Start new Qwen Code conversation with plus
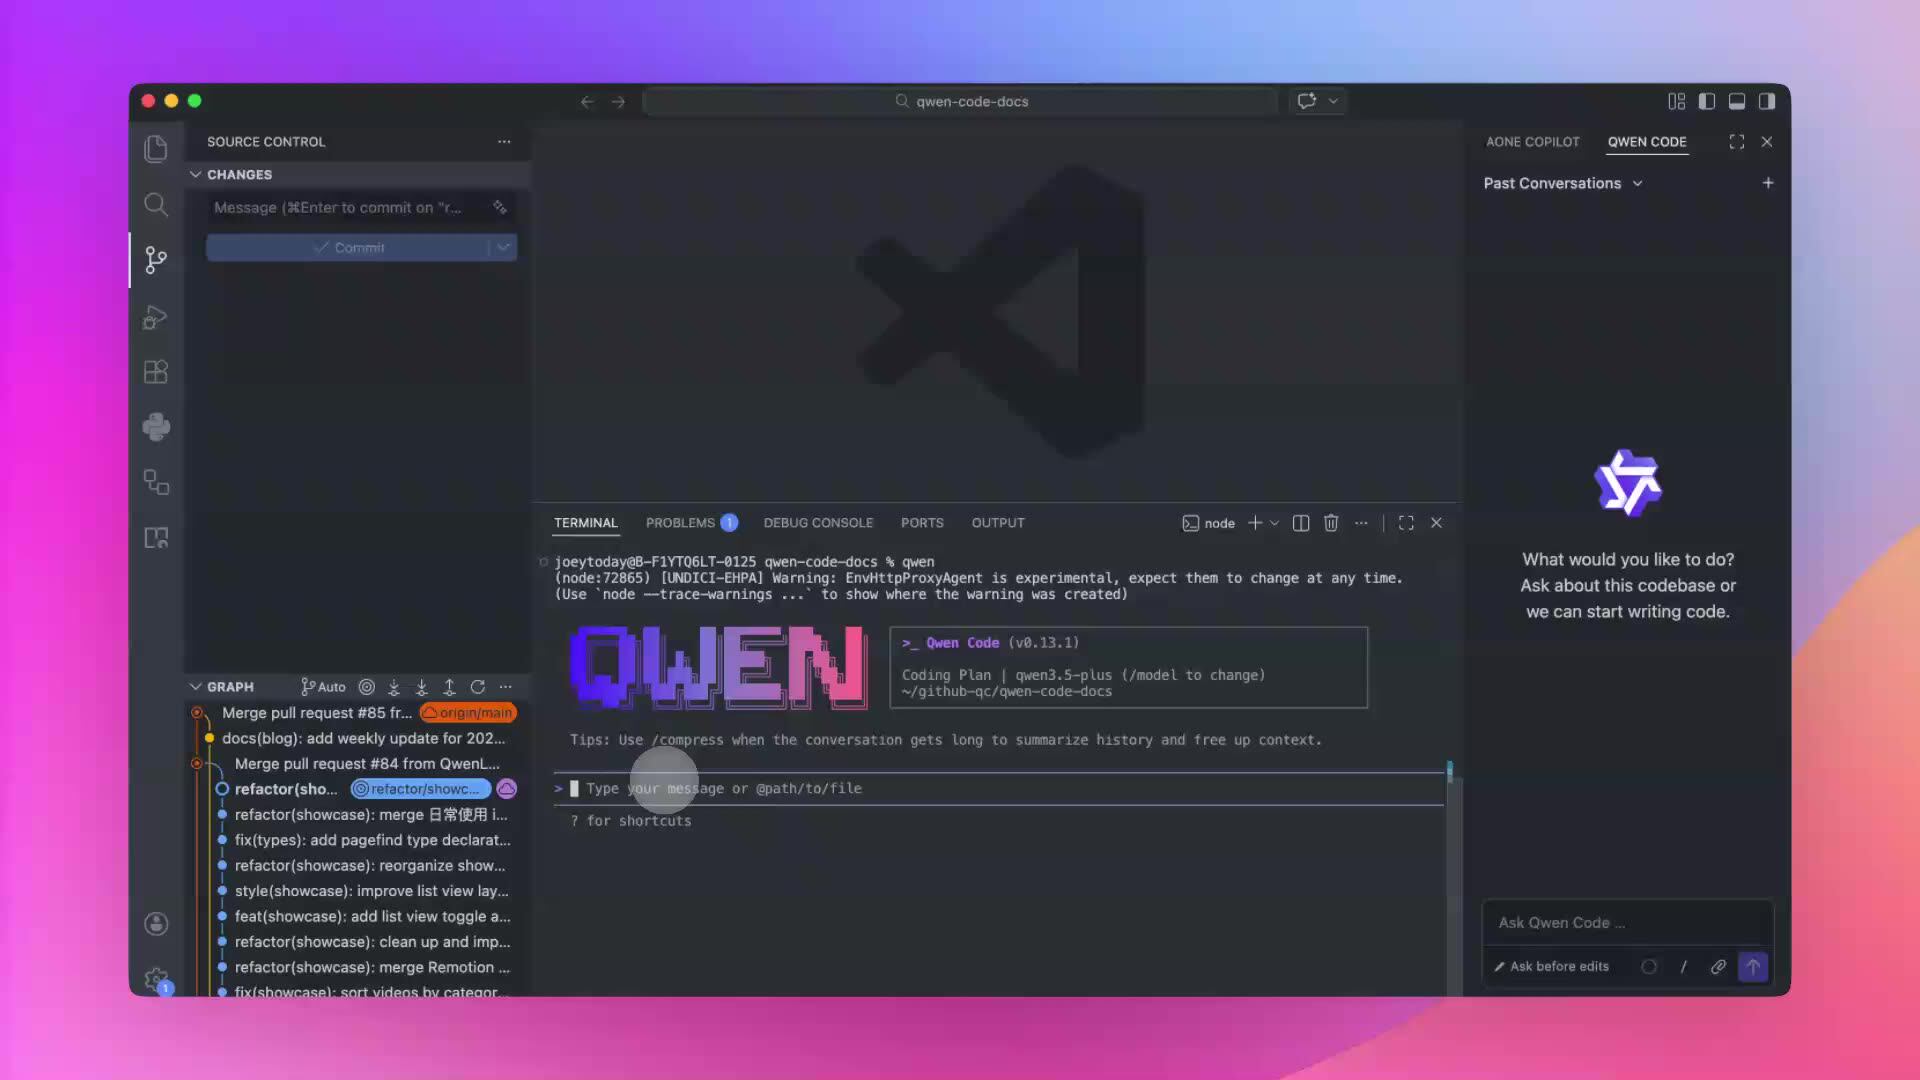1920x1080 pixels. pos(1768,183)
